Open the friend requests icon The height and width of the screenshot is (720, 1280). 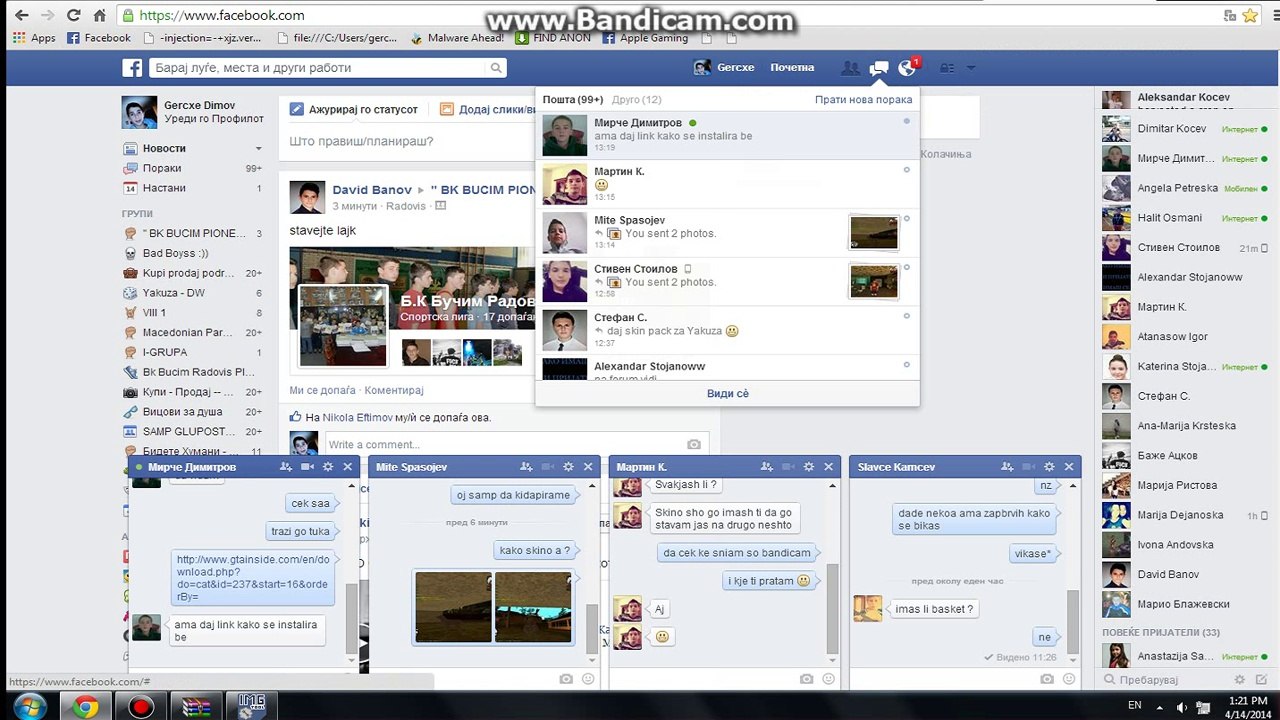point(850,68)
